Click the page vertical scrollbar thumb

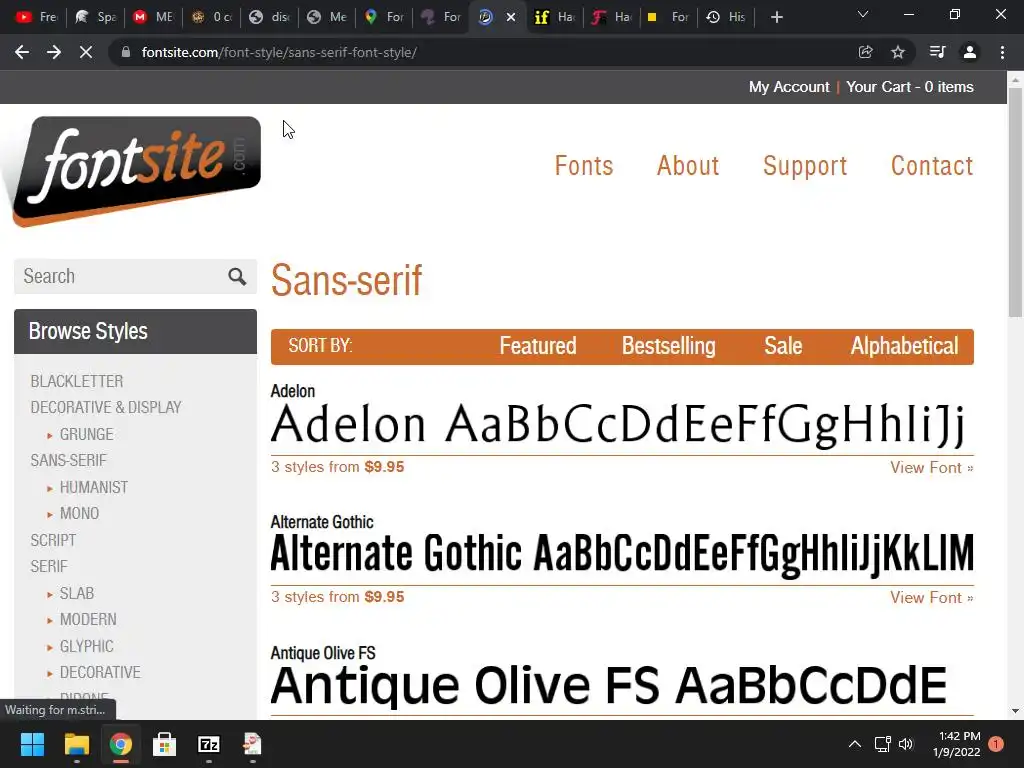pos(1015,202)
